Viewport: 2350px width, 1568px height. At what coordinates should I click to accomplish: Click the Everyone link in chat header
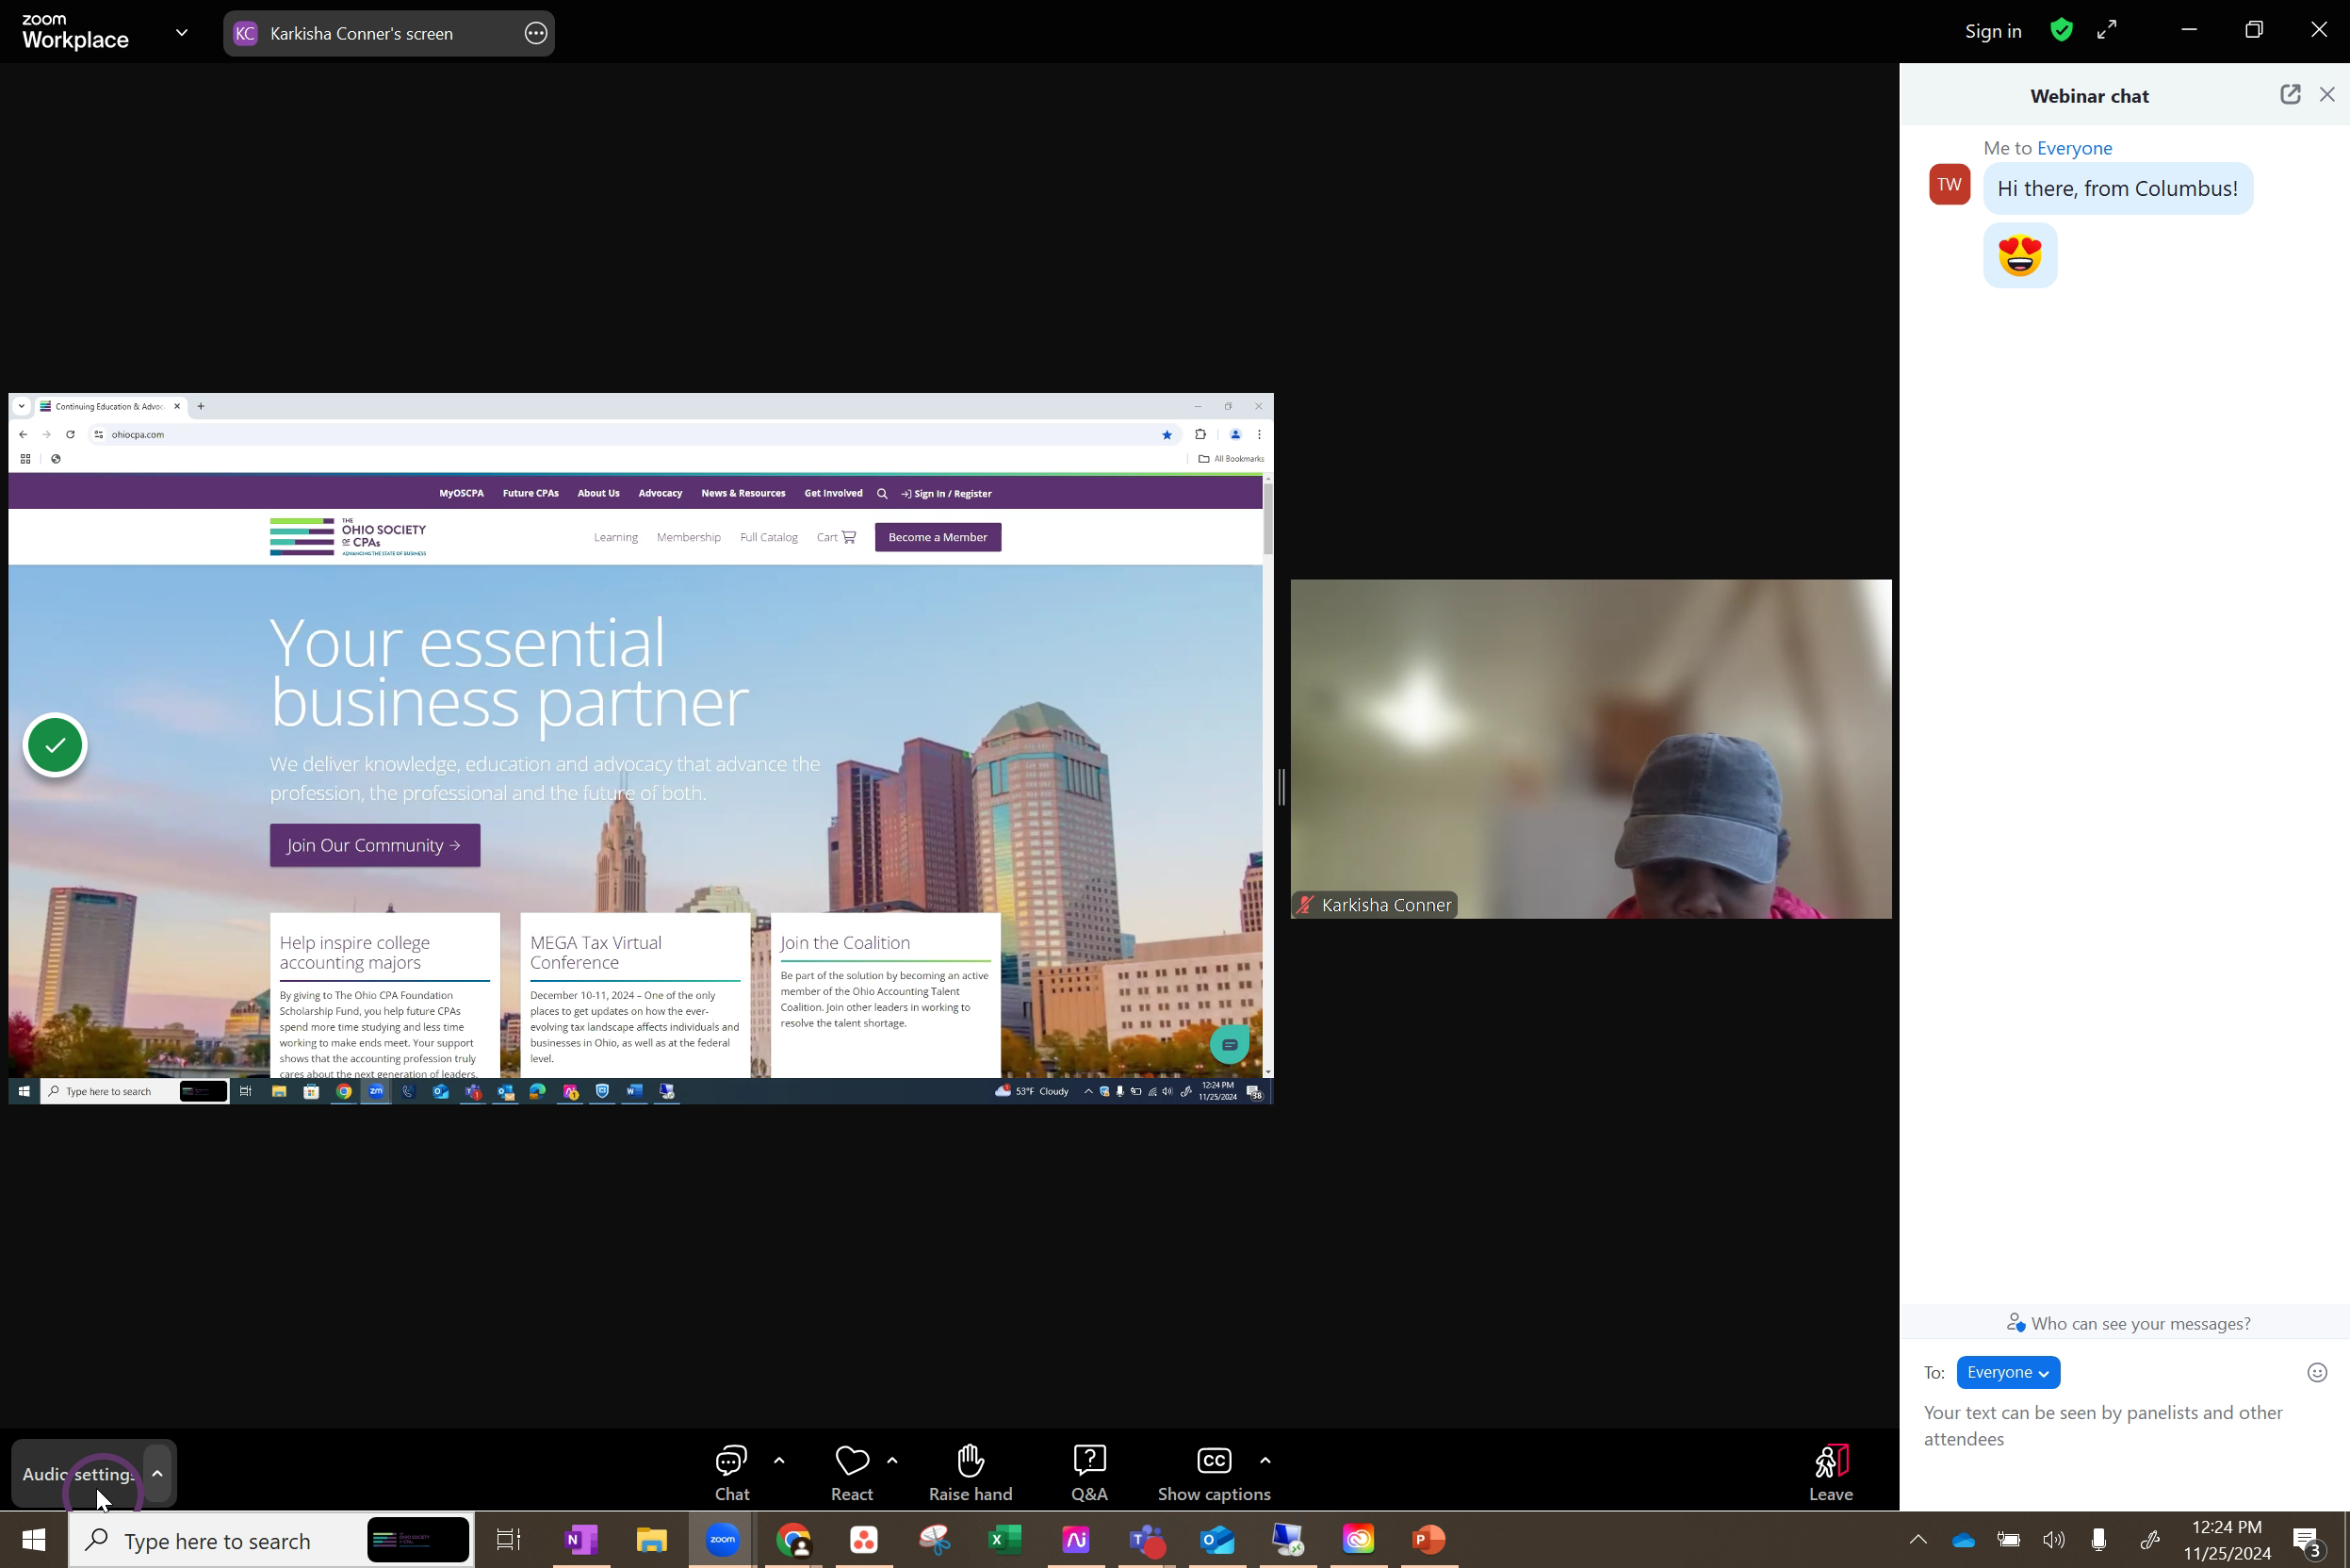2075,148
